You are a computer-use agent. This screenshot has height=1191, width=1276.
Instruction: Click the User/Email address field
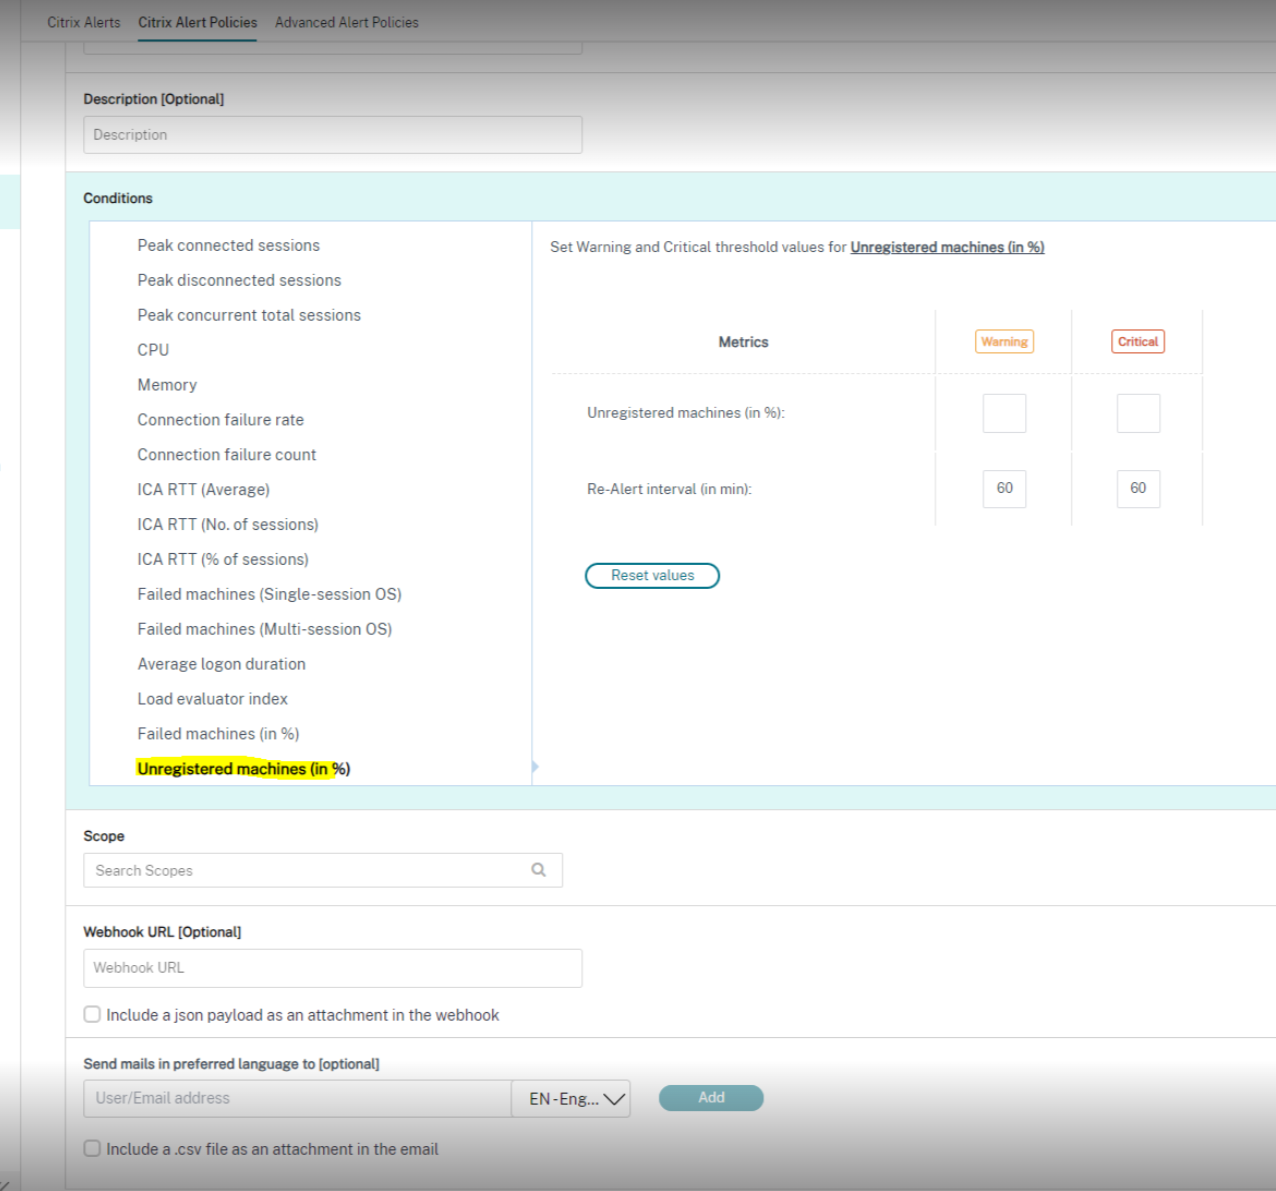[x=297, y=1098]
